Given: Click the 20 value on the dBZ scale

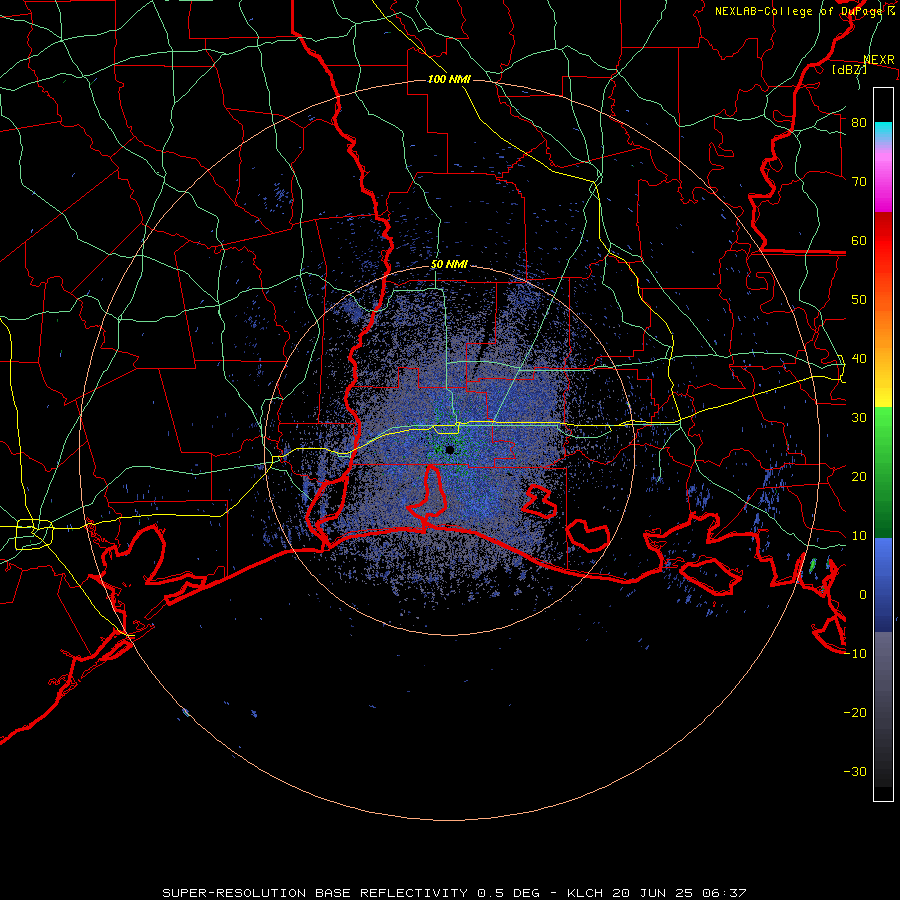Looking at the screenshot, I should tap(859, 476).
